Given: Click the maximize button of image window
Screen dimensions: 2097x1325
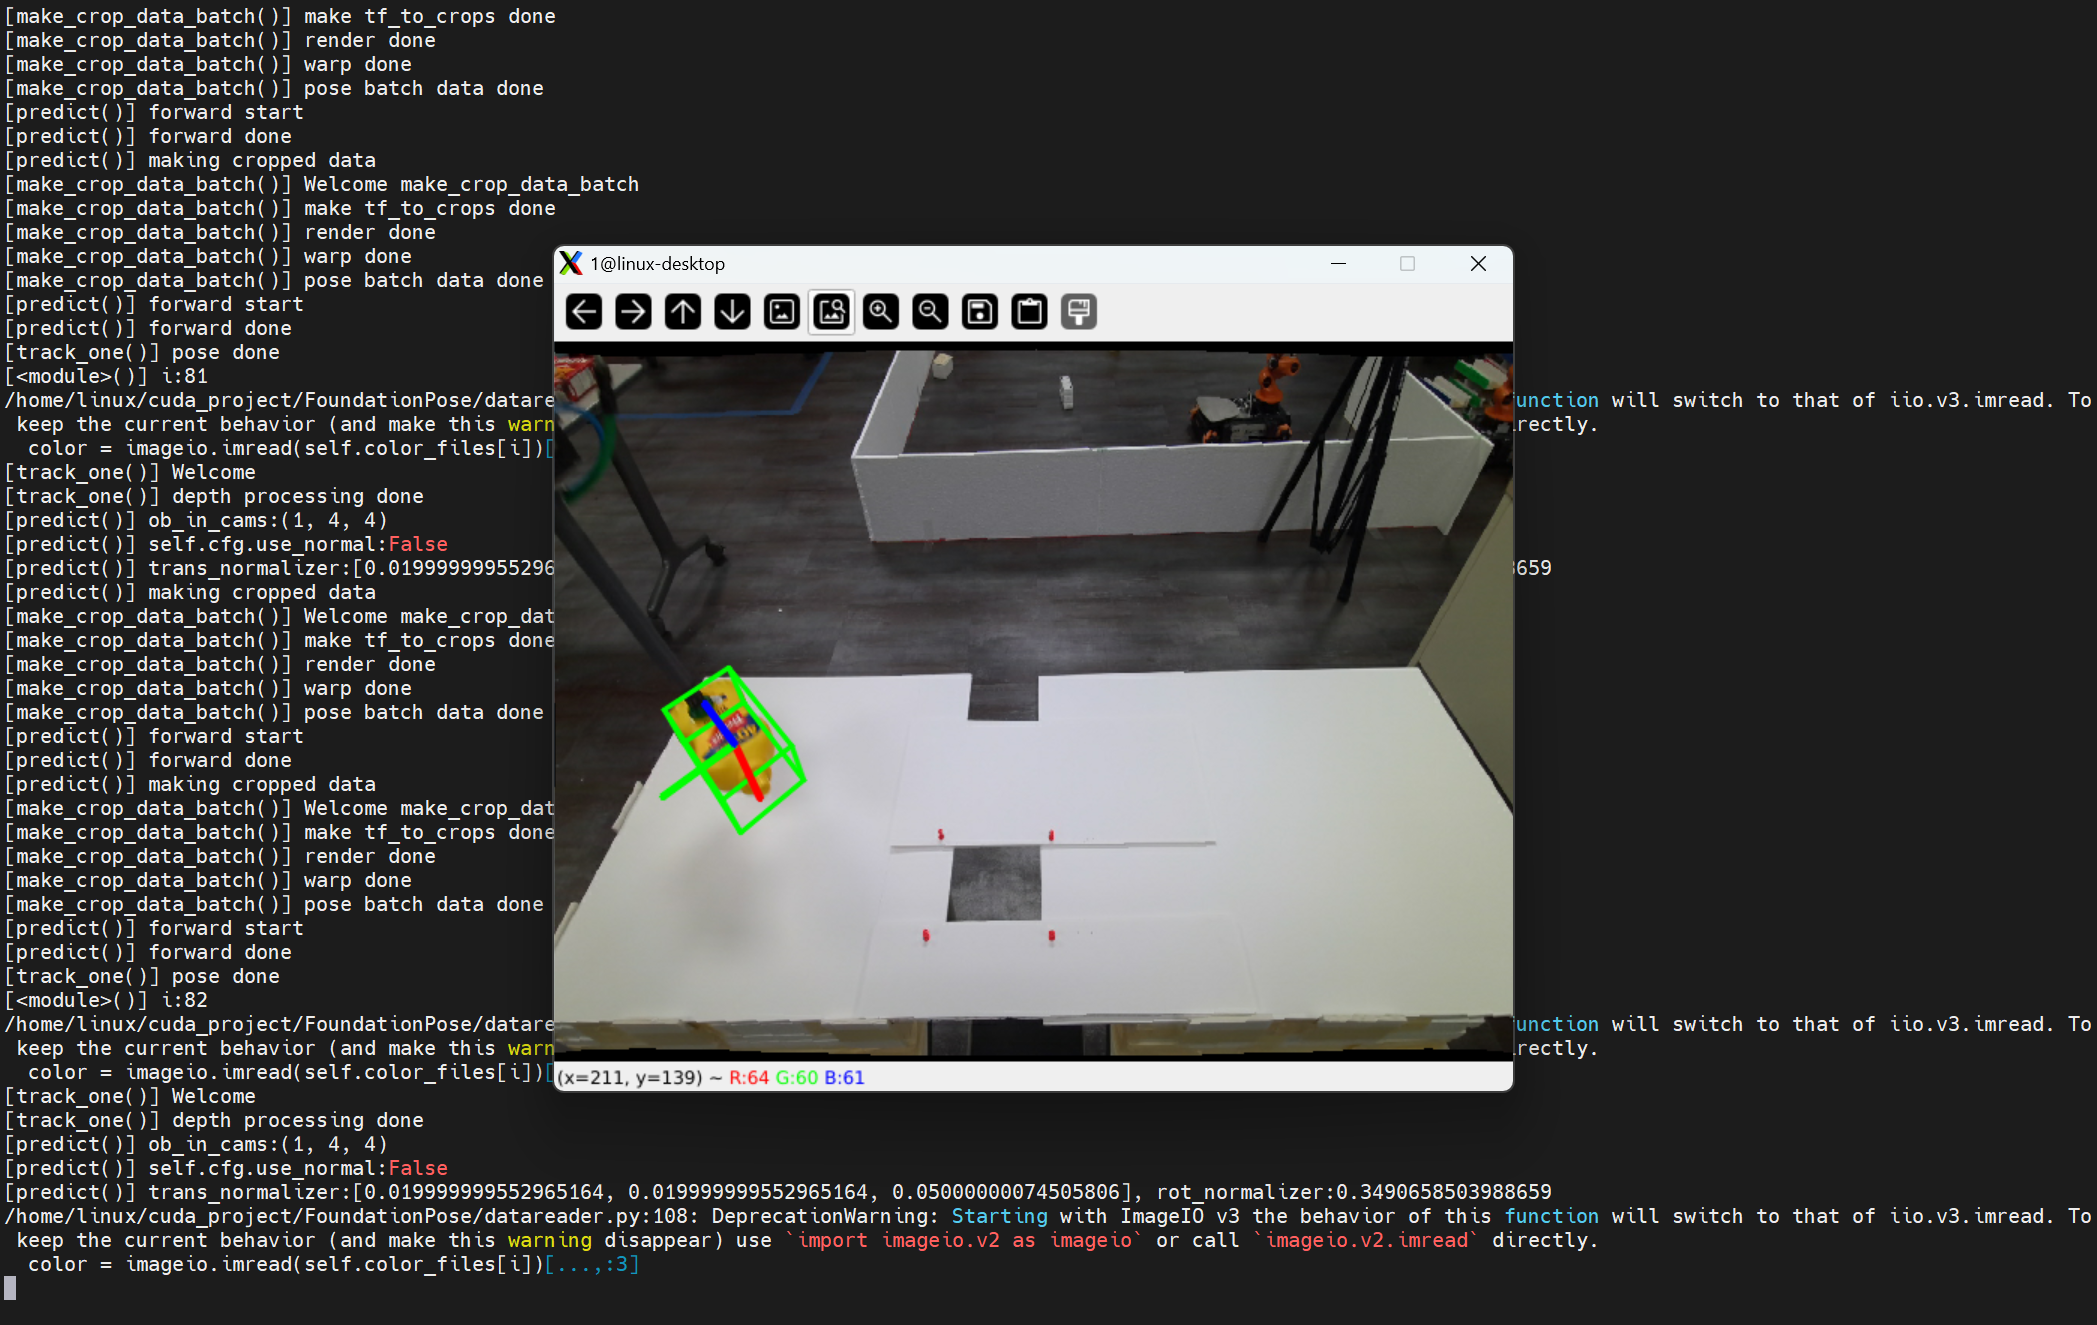Looking at the screenshot, I should [x=1407, y=263].
